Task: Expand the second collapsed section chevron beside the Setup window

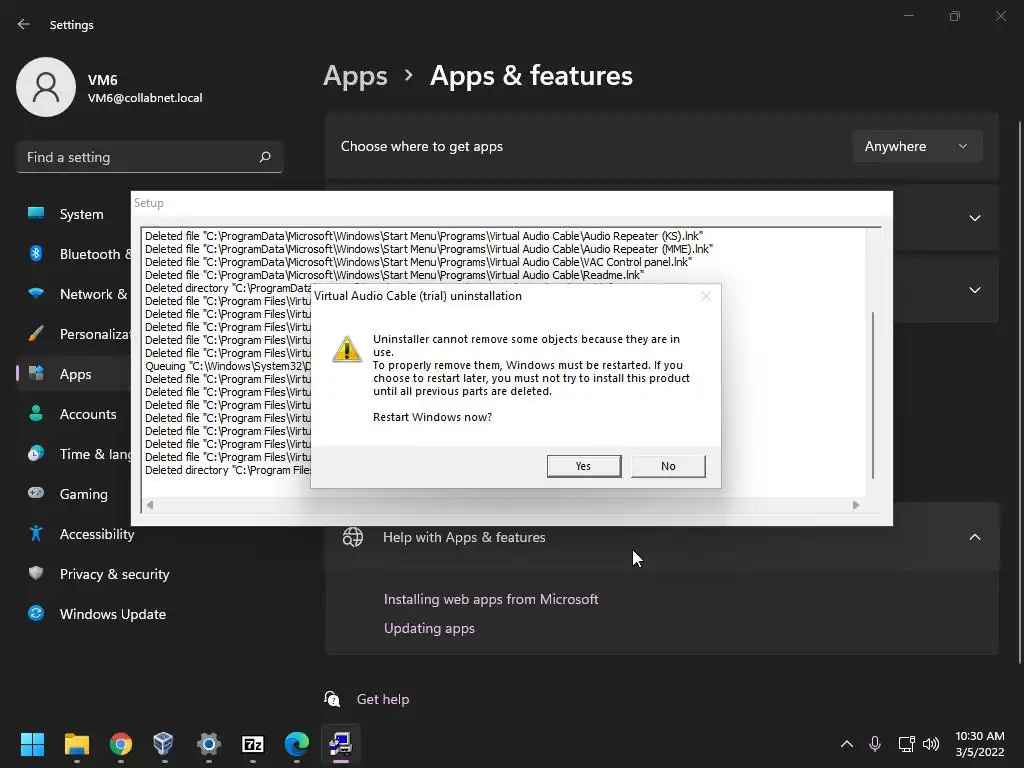Action: coord(974,290)
